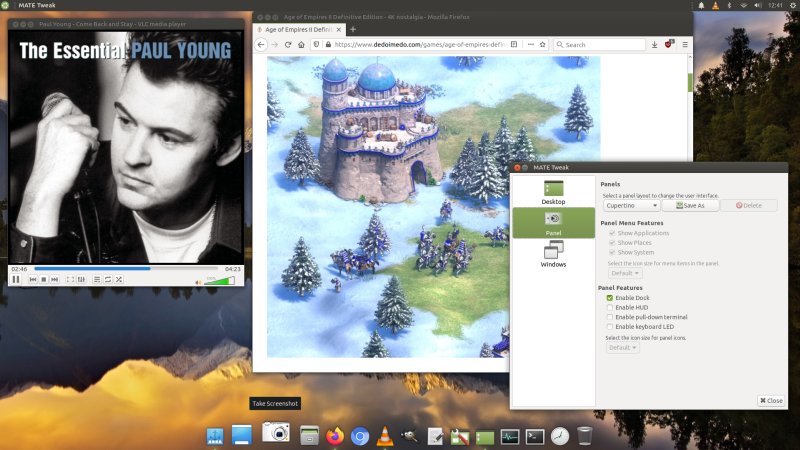The width and height of the screenshot is (800, 450).
Task: Select the Age of Empires II tab
Action: click(299, 30)
